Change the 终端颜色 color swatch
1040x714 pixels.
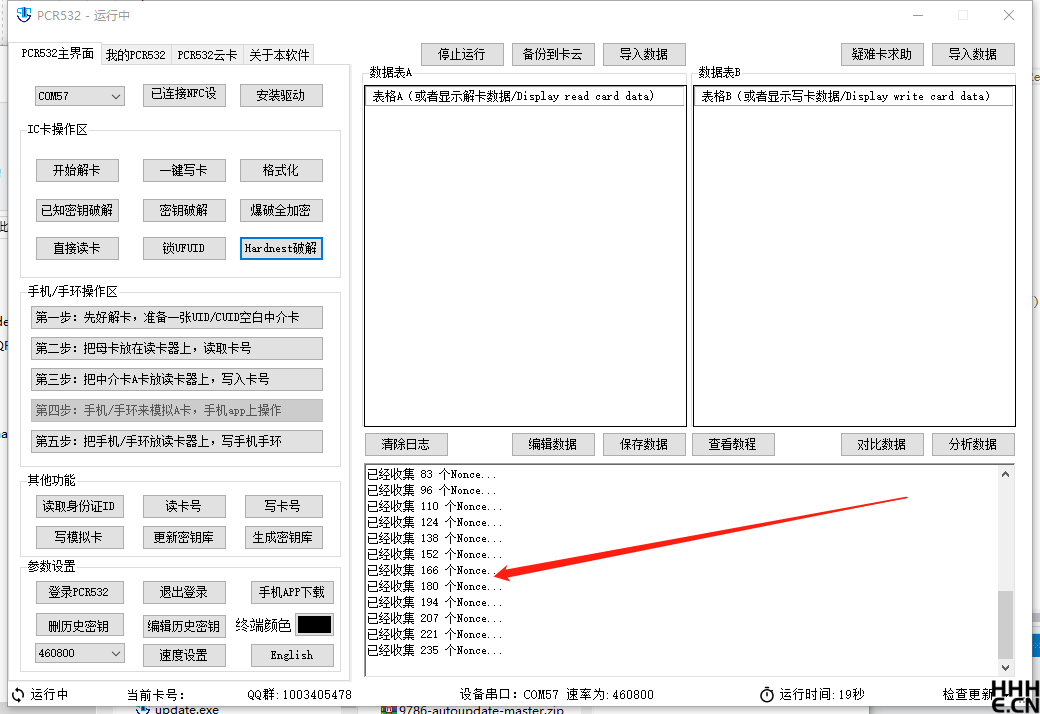coord(315,624)
